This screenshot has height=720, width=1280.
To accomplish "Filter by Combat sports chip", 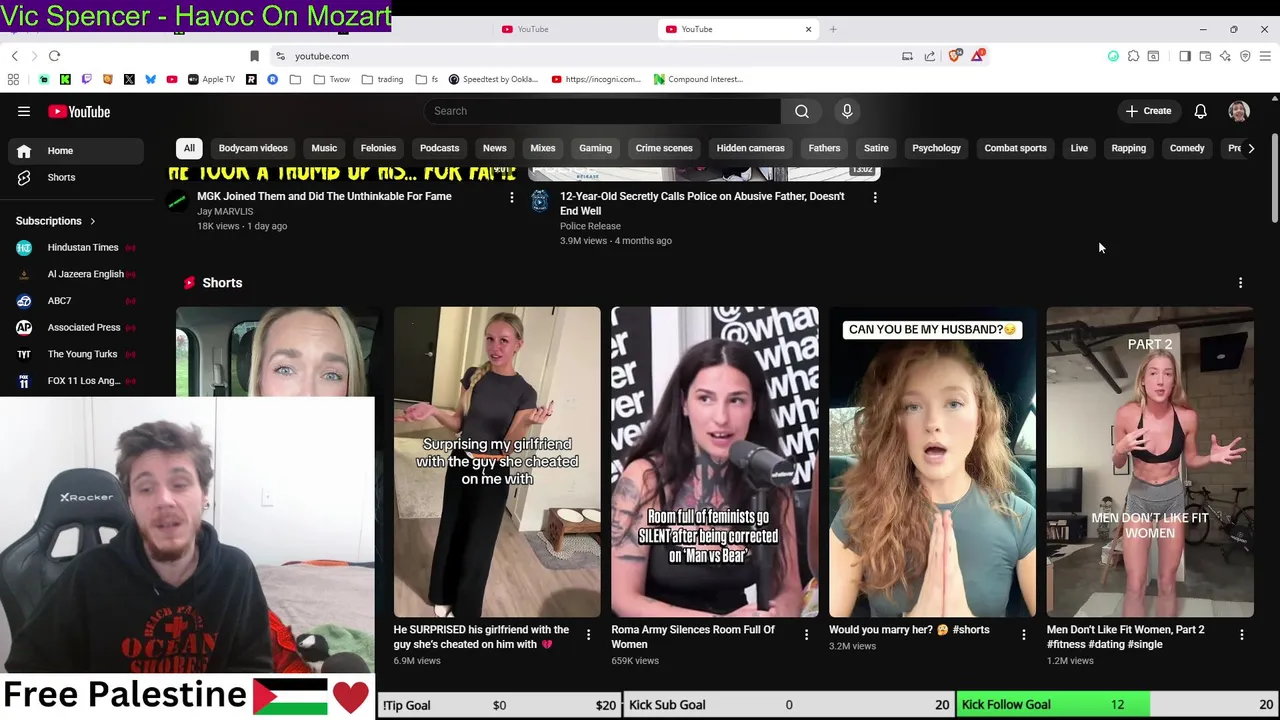I will click(1015, 148).
